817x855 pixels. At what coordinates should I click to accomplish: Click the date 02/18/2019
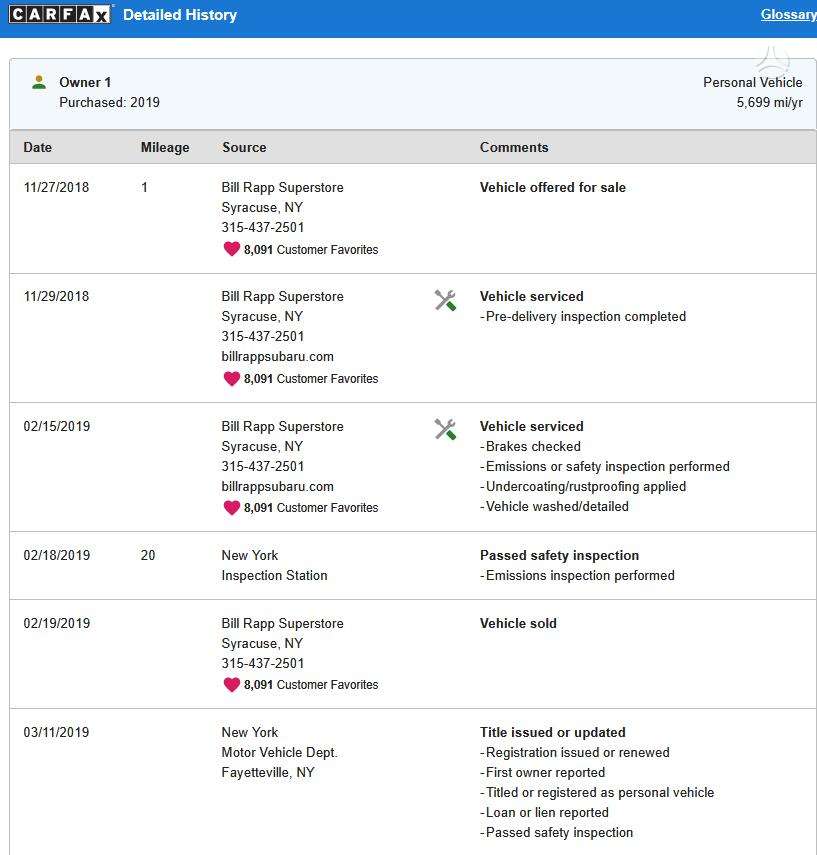[57, 556]
